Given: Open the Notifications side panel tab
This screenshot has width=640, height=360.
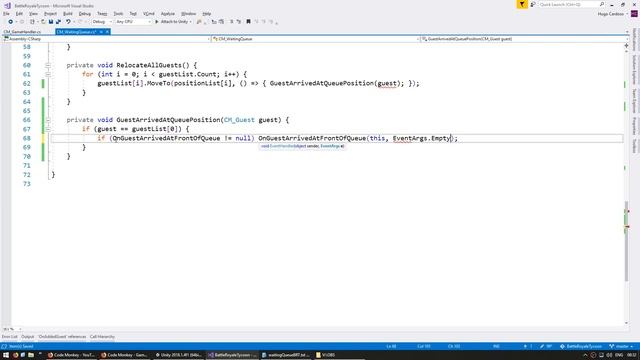Looking at the screenshot, I should (x=635, y=40).
